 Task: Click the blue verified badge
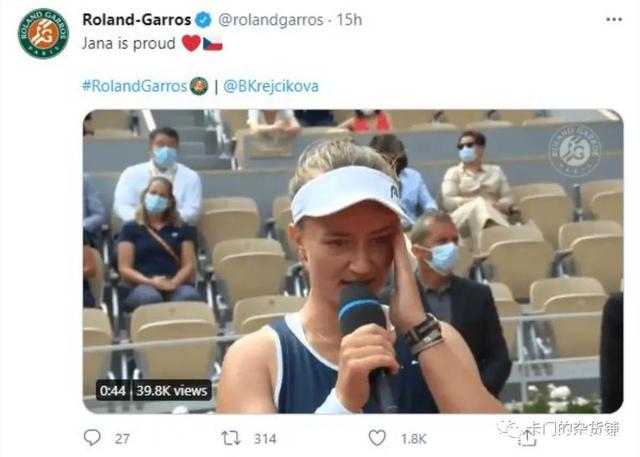[203, 20]
